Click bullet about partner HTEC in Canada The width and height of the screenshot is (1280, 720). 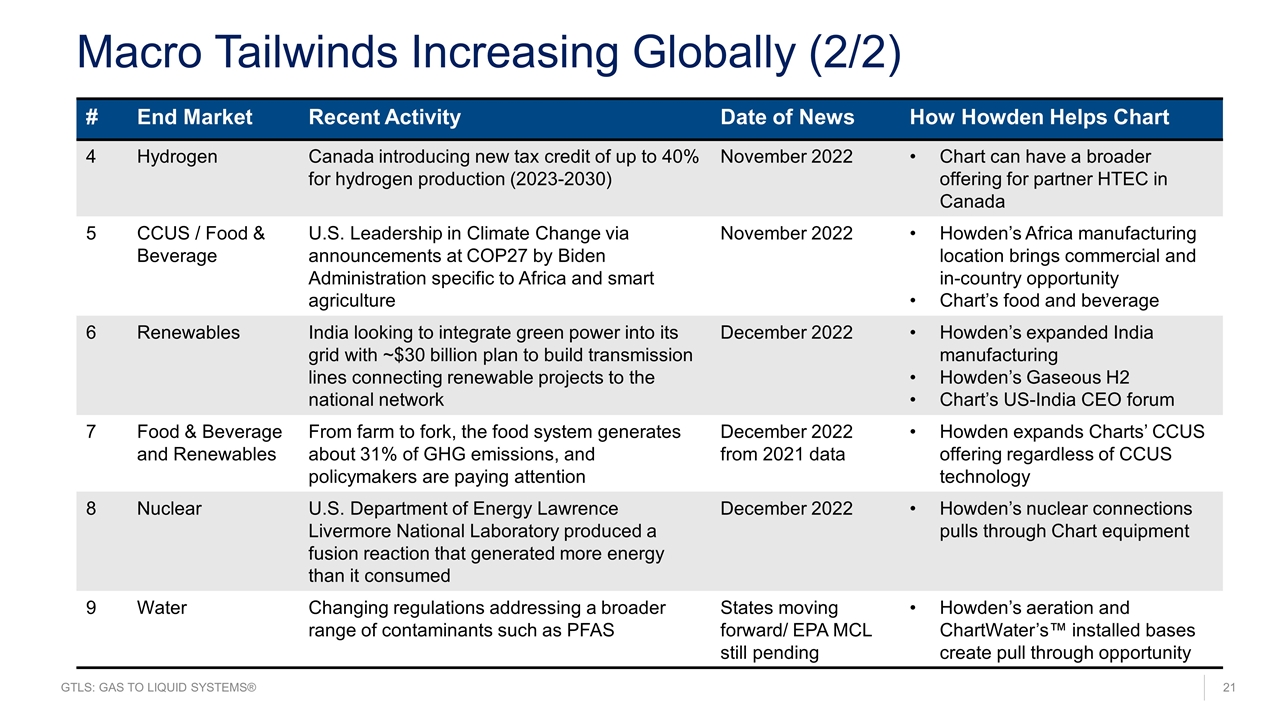[x=1053, y=179]
